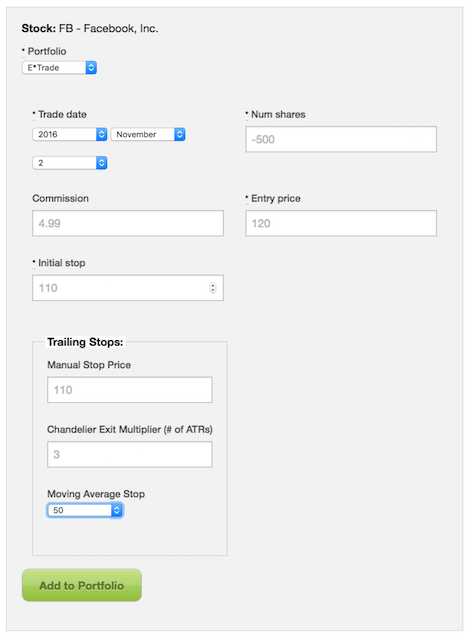The width and height of the screenshot is (470, 634).
Task: Click the blue arrow icon beside 50
Action: pos(117,510)
